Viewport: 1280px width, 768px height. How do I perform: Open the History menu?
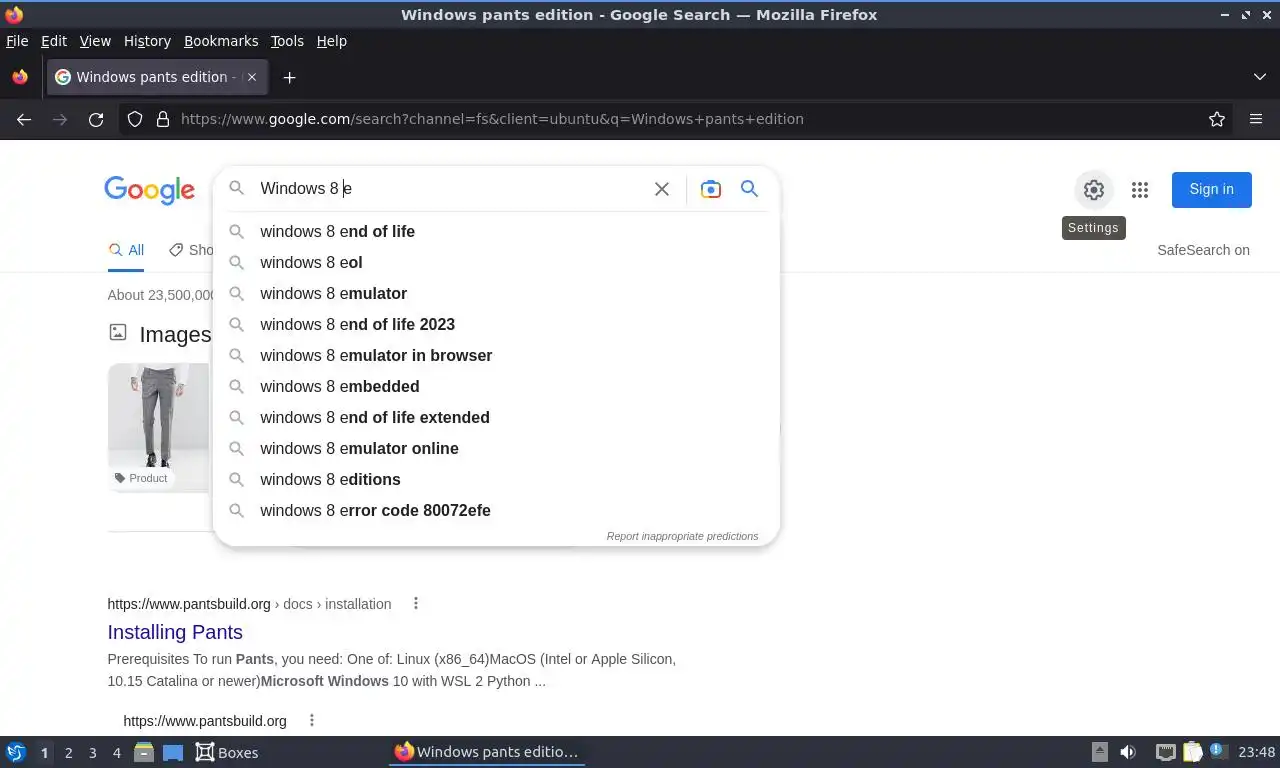pyautogui.click(x=147, y=41)
